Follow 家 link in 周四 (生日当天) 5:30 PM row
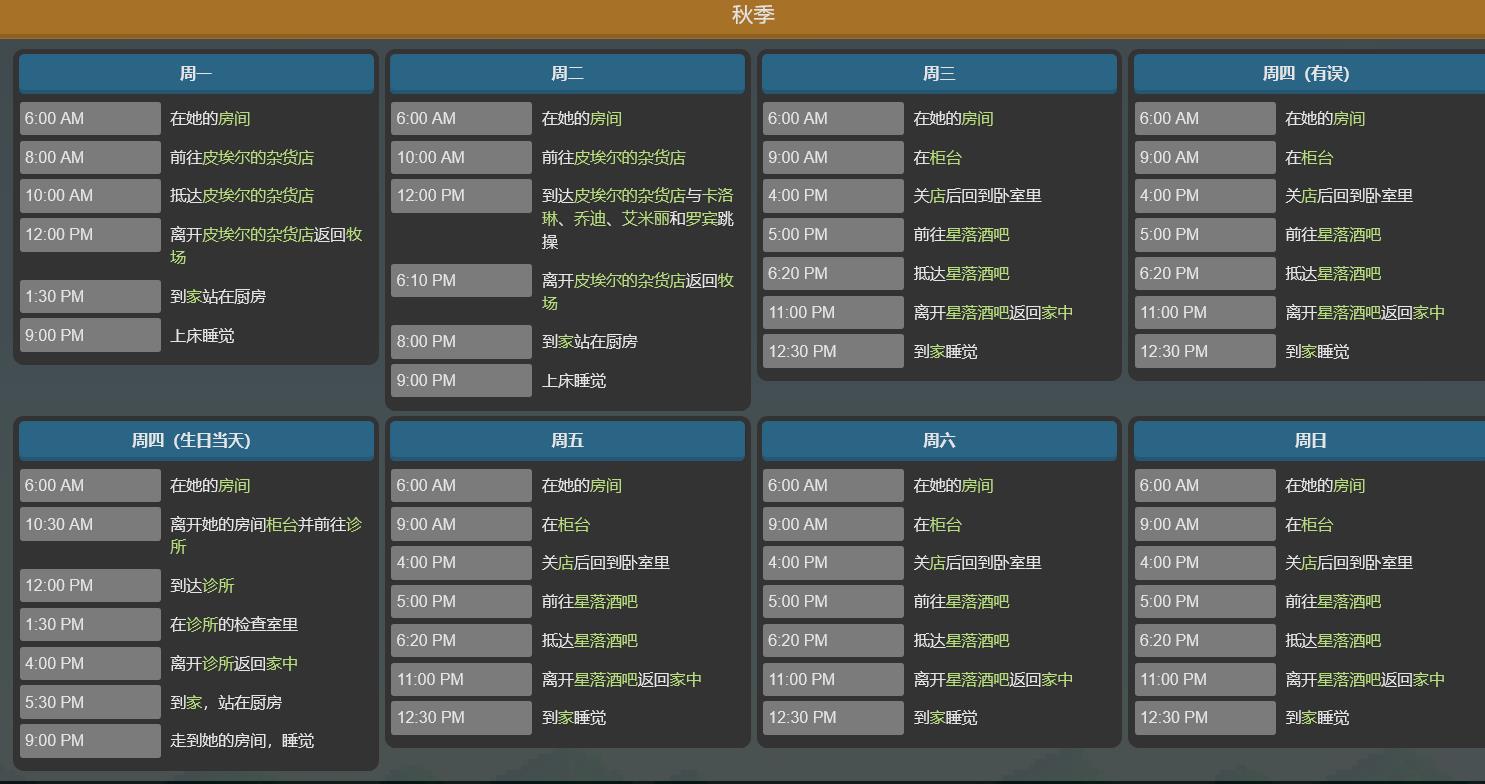The height and width of the screenshot is (784, 1485). pos(194,702)
